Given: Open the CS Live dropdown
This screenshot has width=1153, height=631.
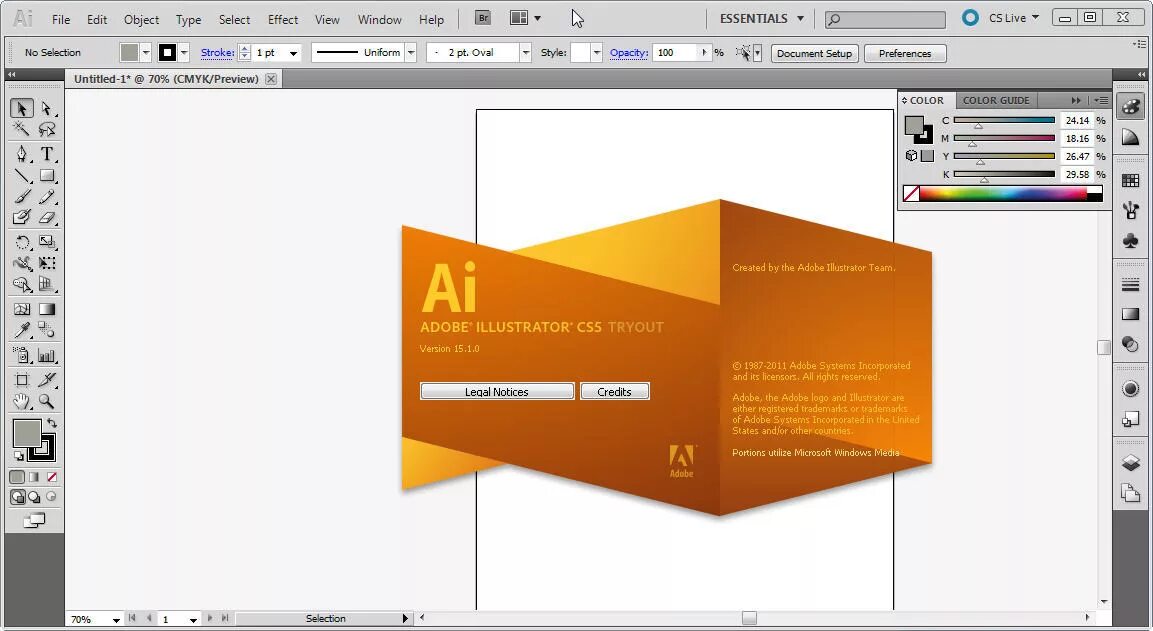Looking at the screenshot, I should pos(1013,18).
